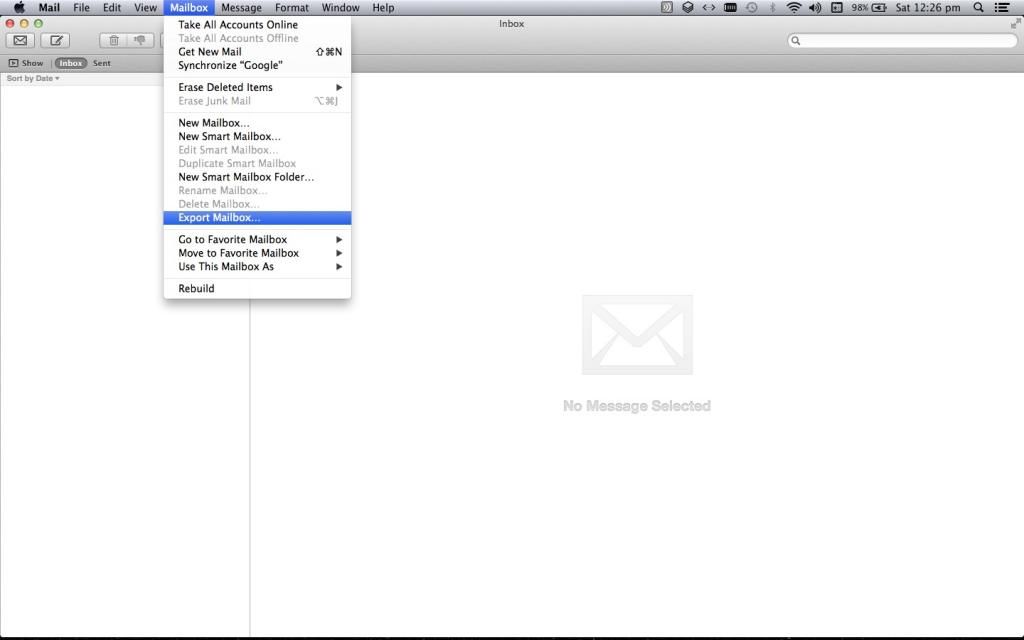Click the Compose new message icon
1024x640 pixels.
(56, 40)
